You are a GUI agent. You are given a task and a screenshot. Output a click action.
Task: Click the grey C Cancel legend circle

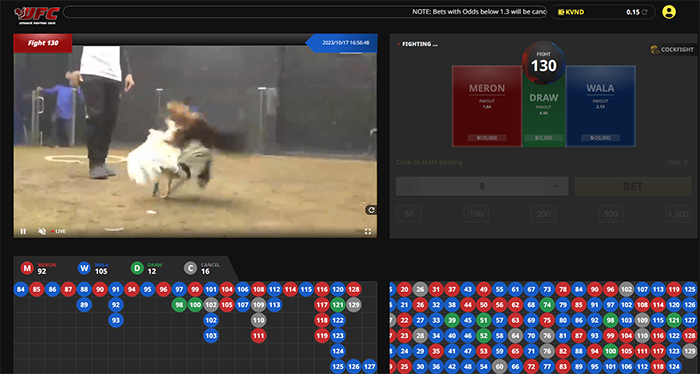point(191,268)
